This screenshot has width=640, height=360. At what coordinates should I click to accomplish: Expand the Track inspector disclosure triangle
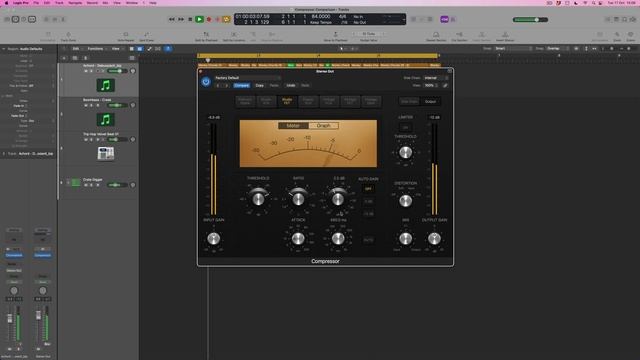coord(4,154)
